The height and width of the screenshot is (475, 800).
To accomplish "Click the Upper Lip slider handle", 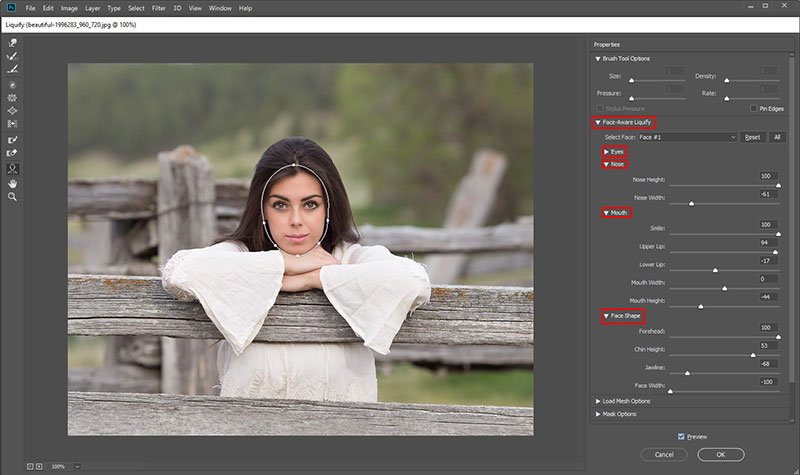I will (776, 252).
